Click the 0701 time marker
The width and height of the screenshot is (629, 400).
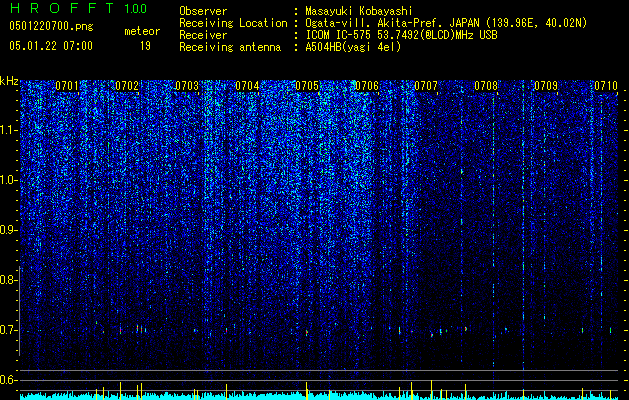[67, 86]
